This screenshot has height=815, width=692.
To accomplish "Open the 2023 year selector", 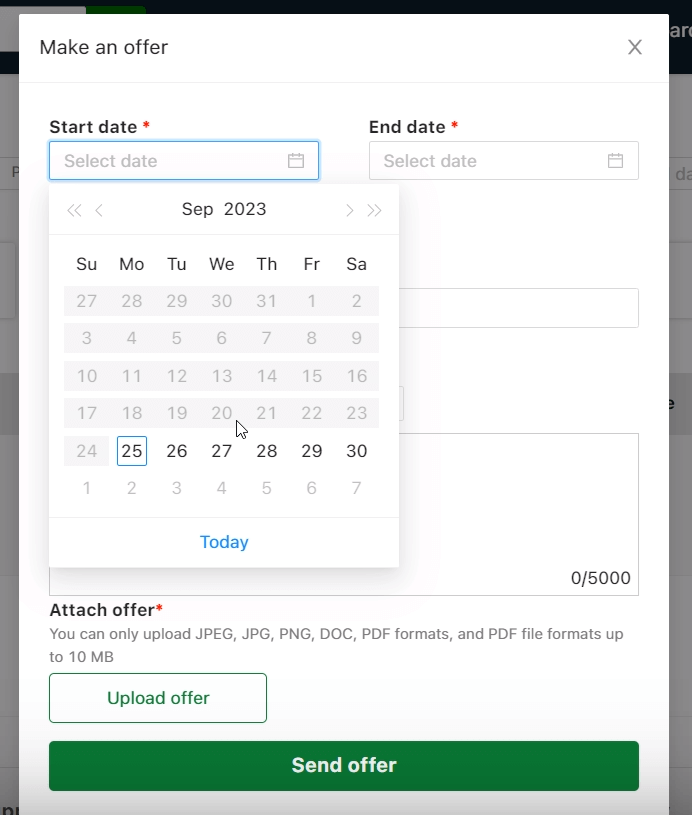I will [x=245, y=209].
